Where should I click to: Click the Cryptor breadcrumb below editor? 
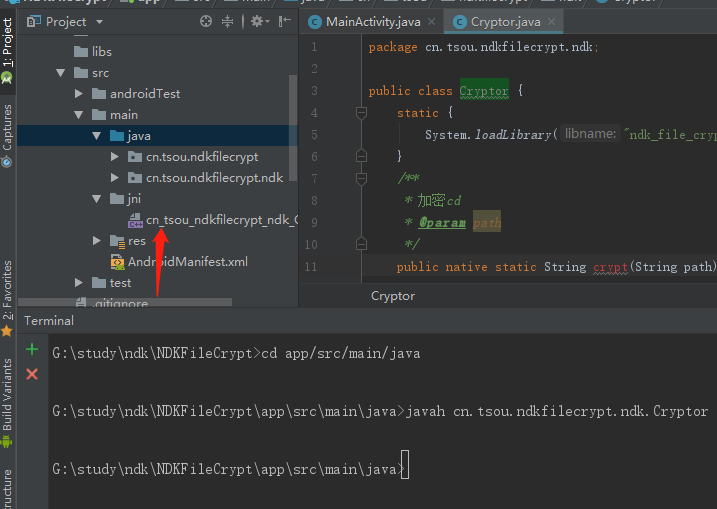[393, 296]
